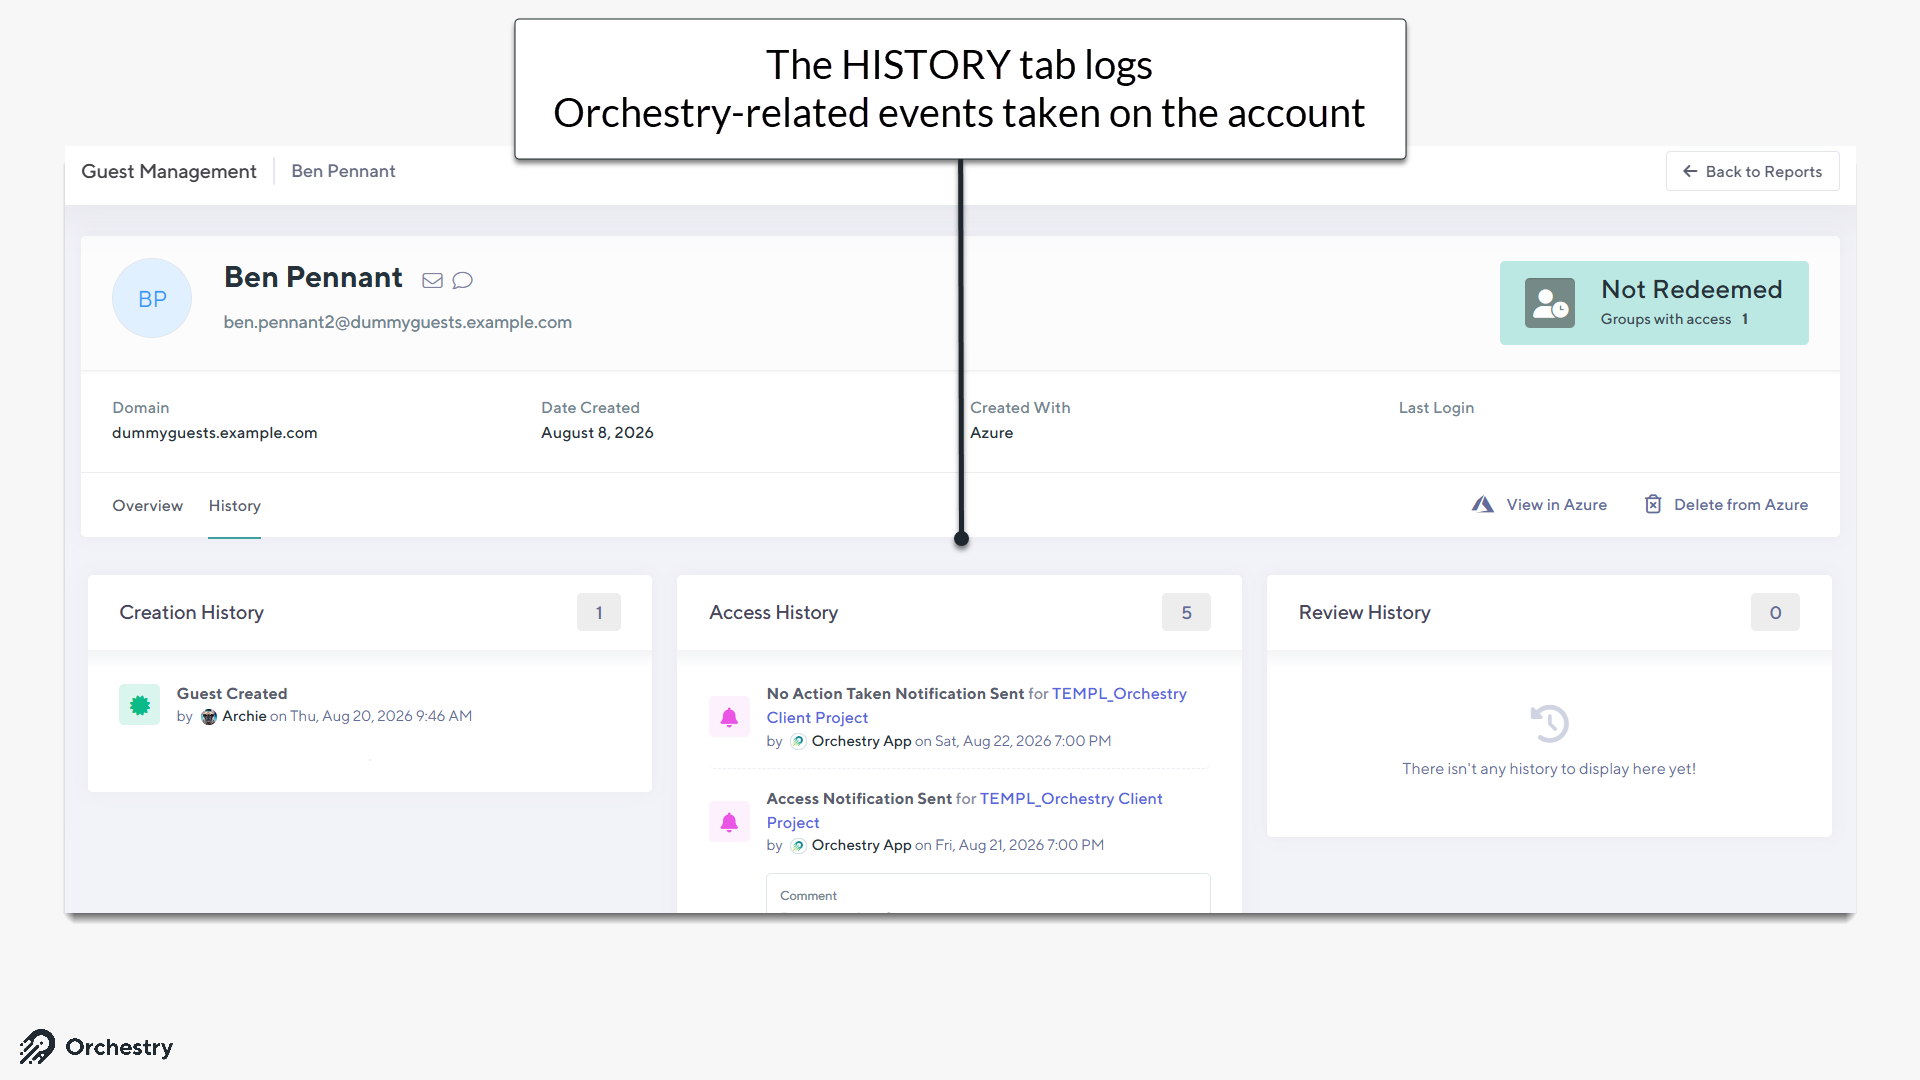This screenshot has width=1920, height=1080.
Task: Go Back to Reports
Action: 1752,171
